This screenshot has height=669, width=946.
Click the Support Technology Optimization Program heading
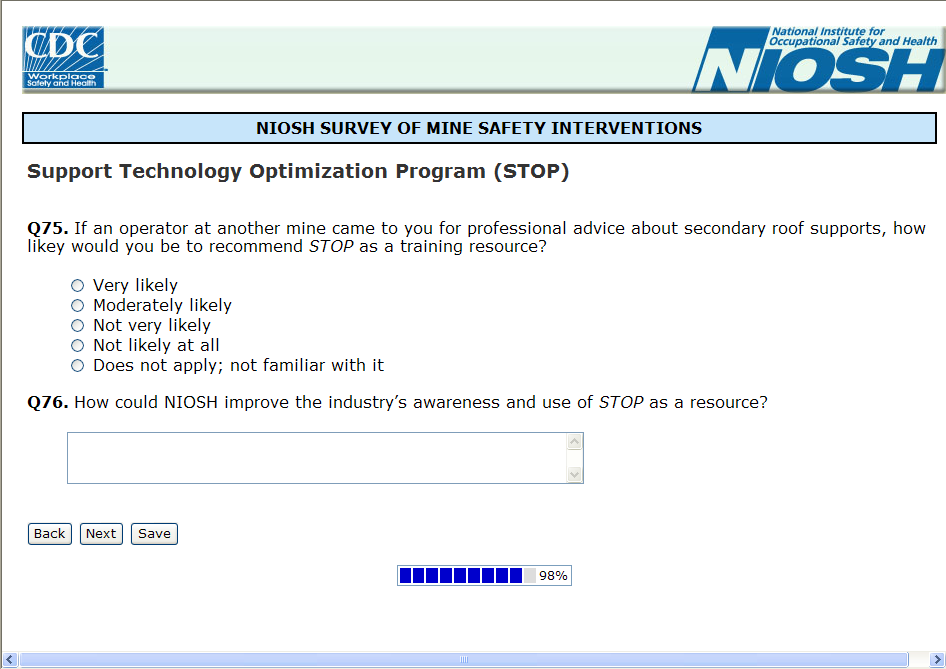click(x=298, y=171)
